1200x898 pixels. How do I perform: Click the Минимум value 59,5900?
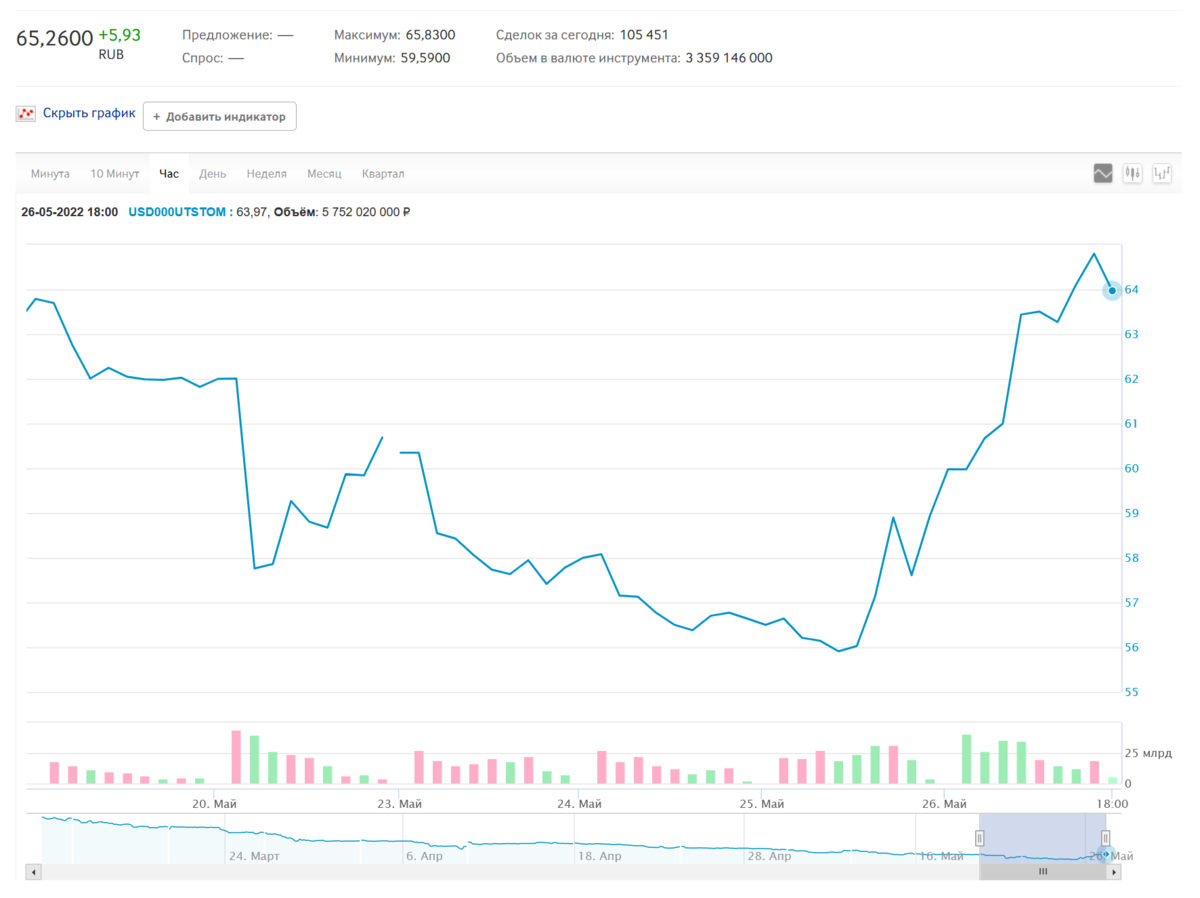coord(425,58)
